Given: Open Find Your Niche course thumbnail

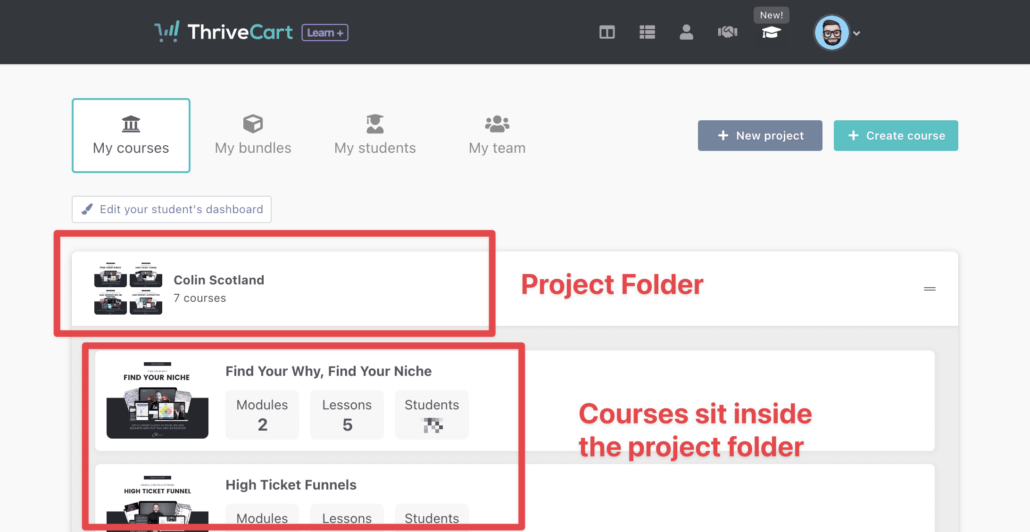Looking at the screenshot, I should 157,400.
